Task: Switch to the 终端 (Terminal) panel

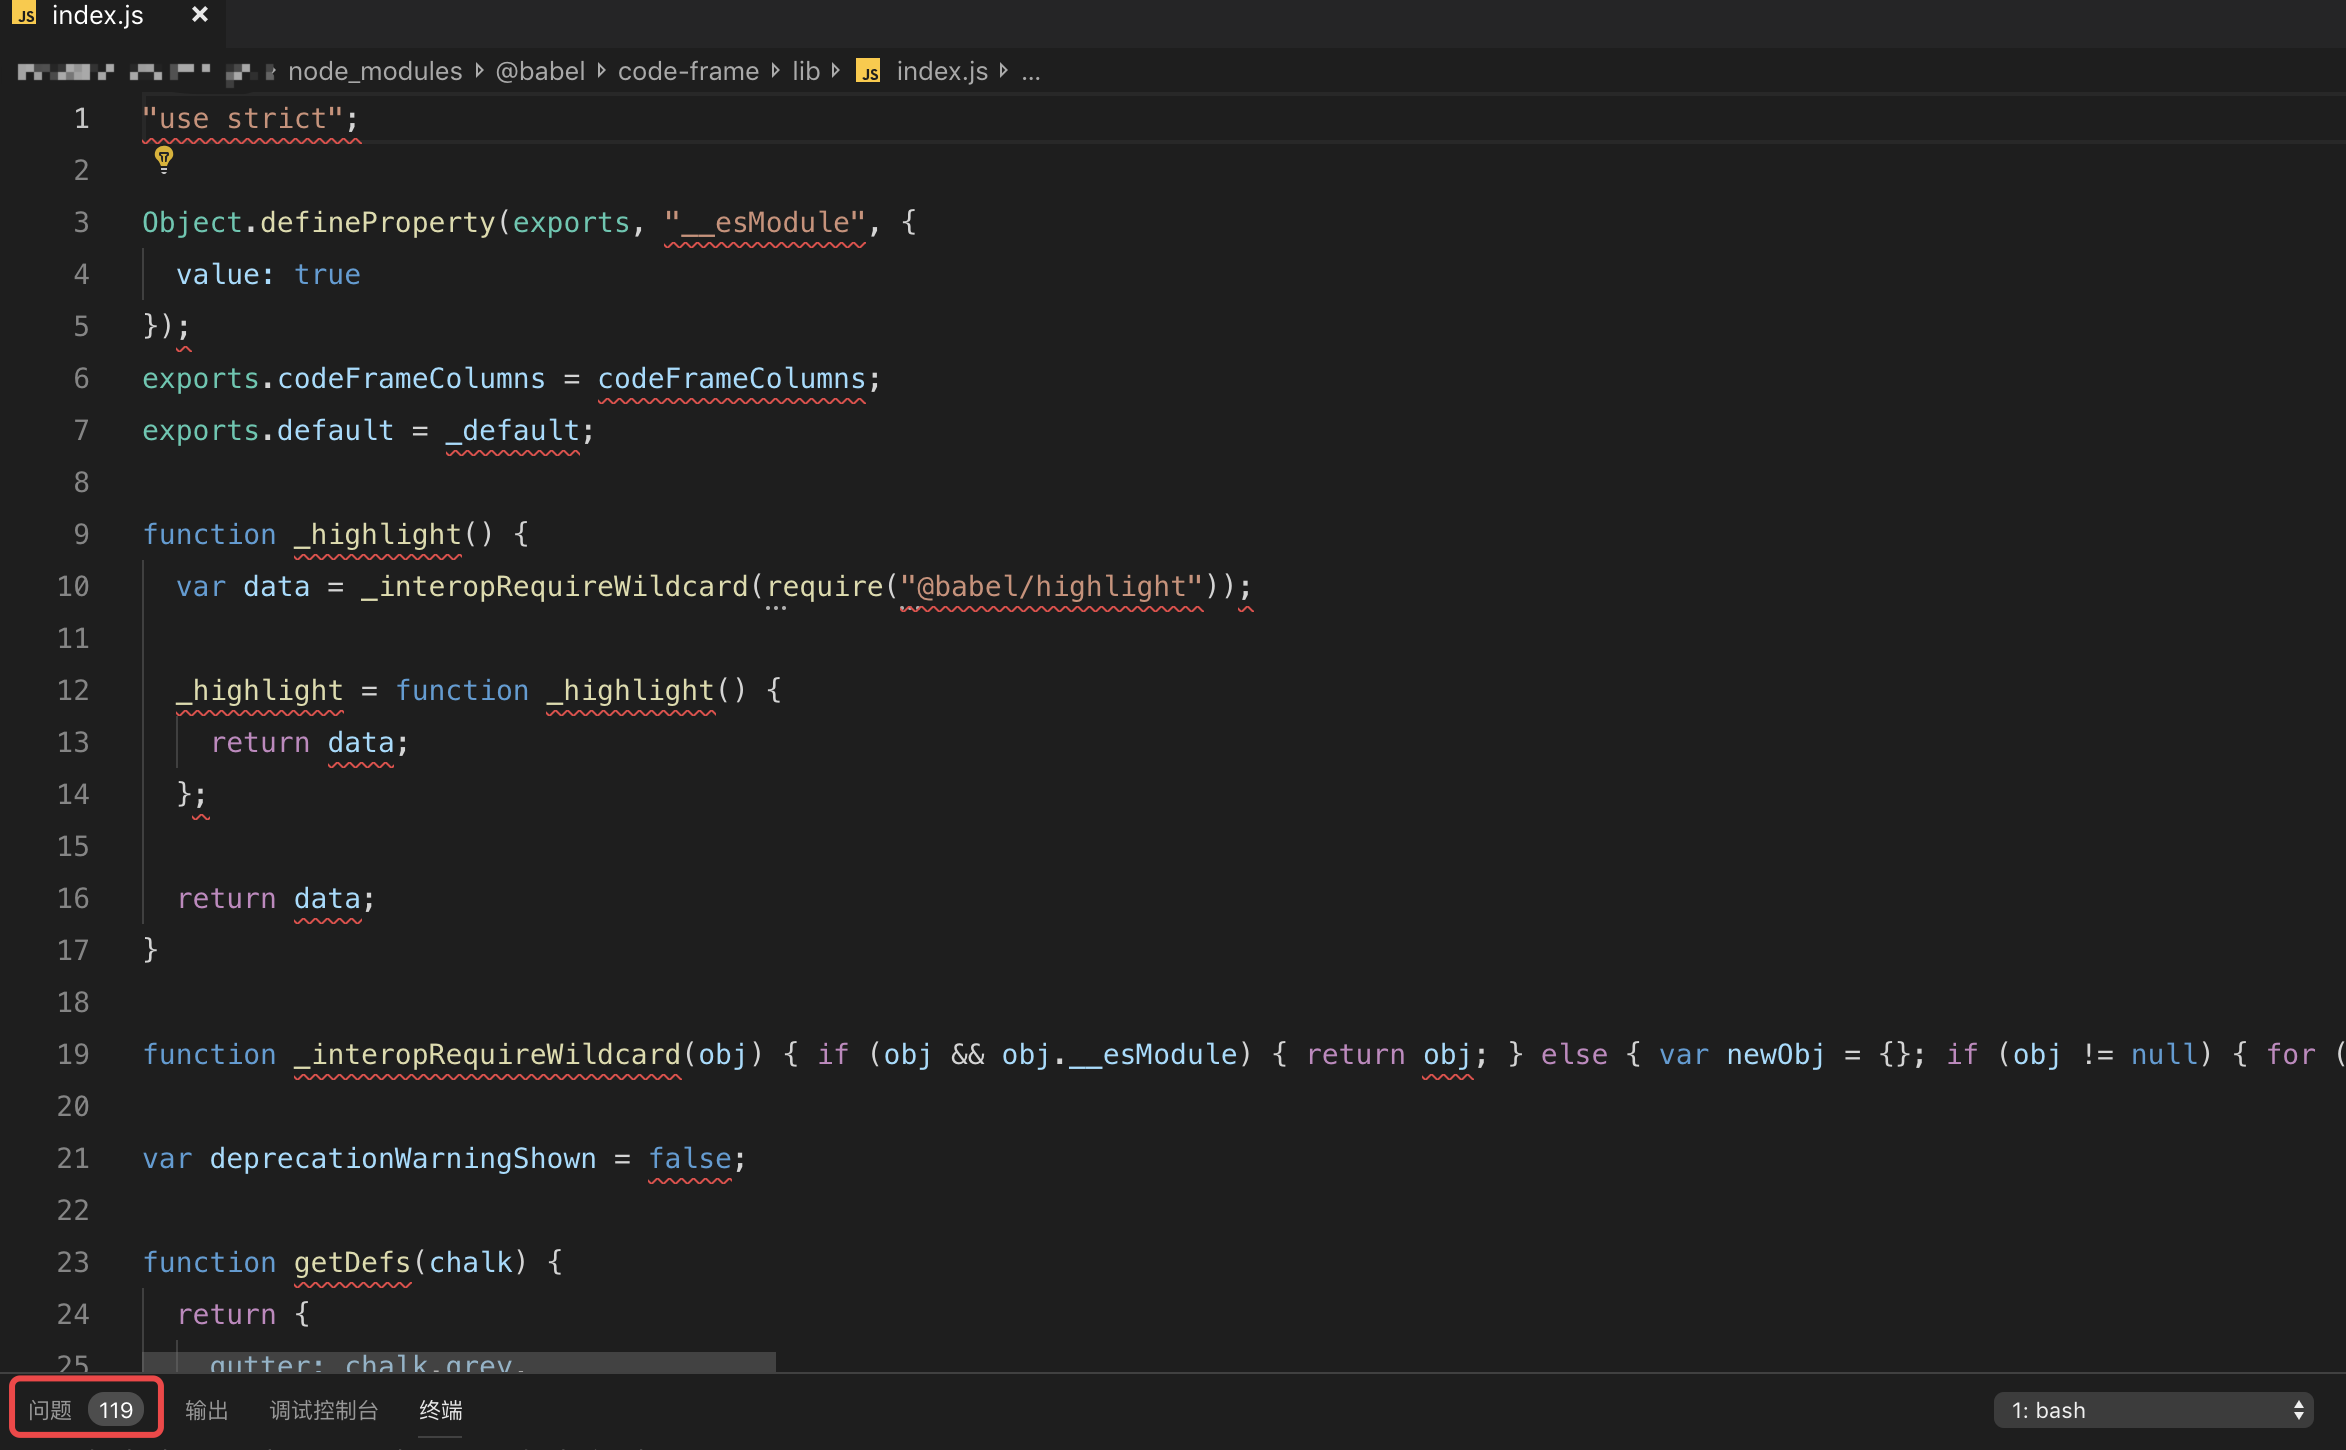Action: pos(439,1410)
